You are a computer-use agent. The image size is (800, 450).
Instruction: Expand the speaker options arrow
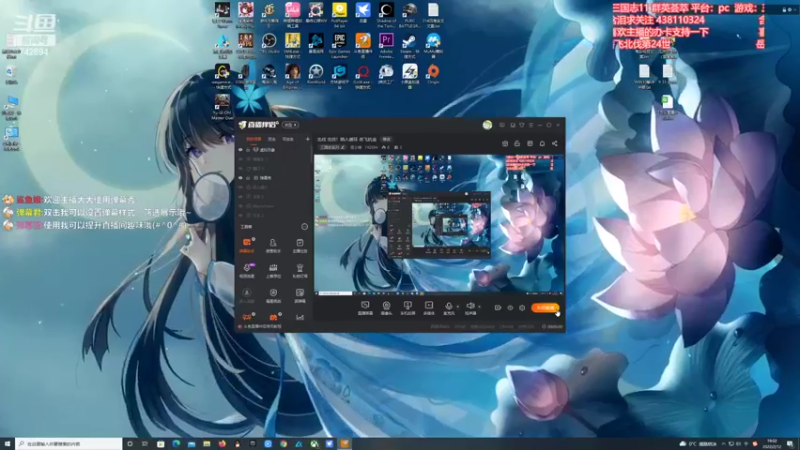[x=479, y=307]
